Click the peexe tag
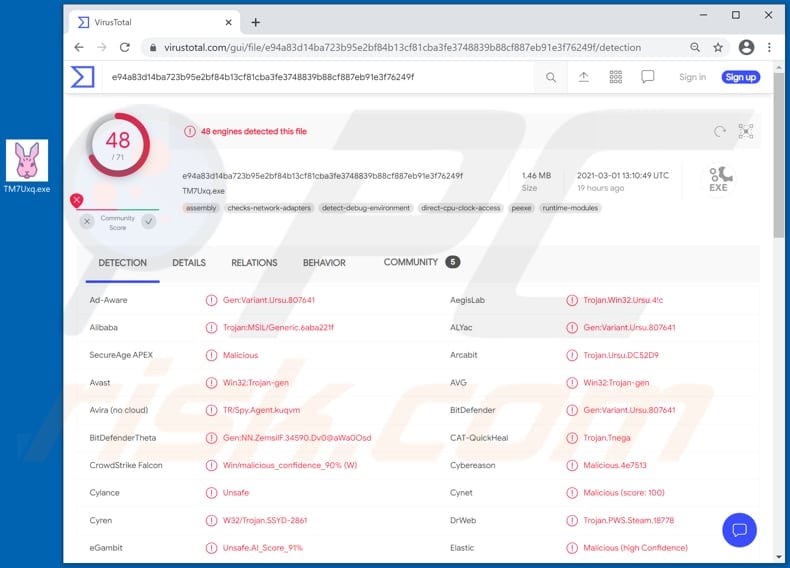This screenshot has height=568, width=790. [521, 208]
